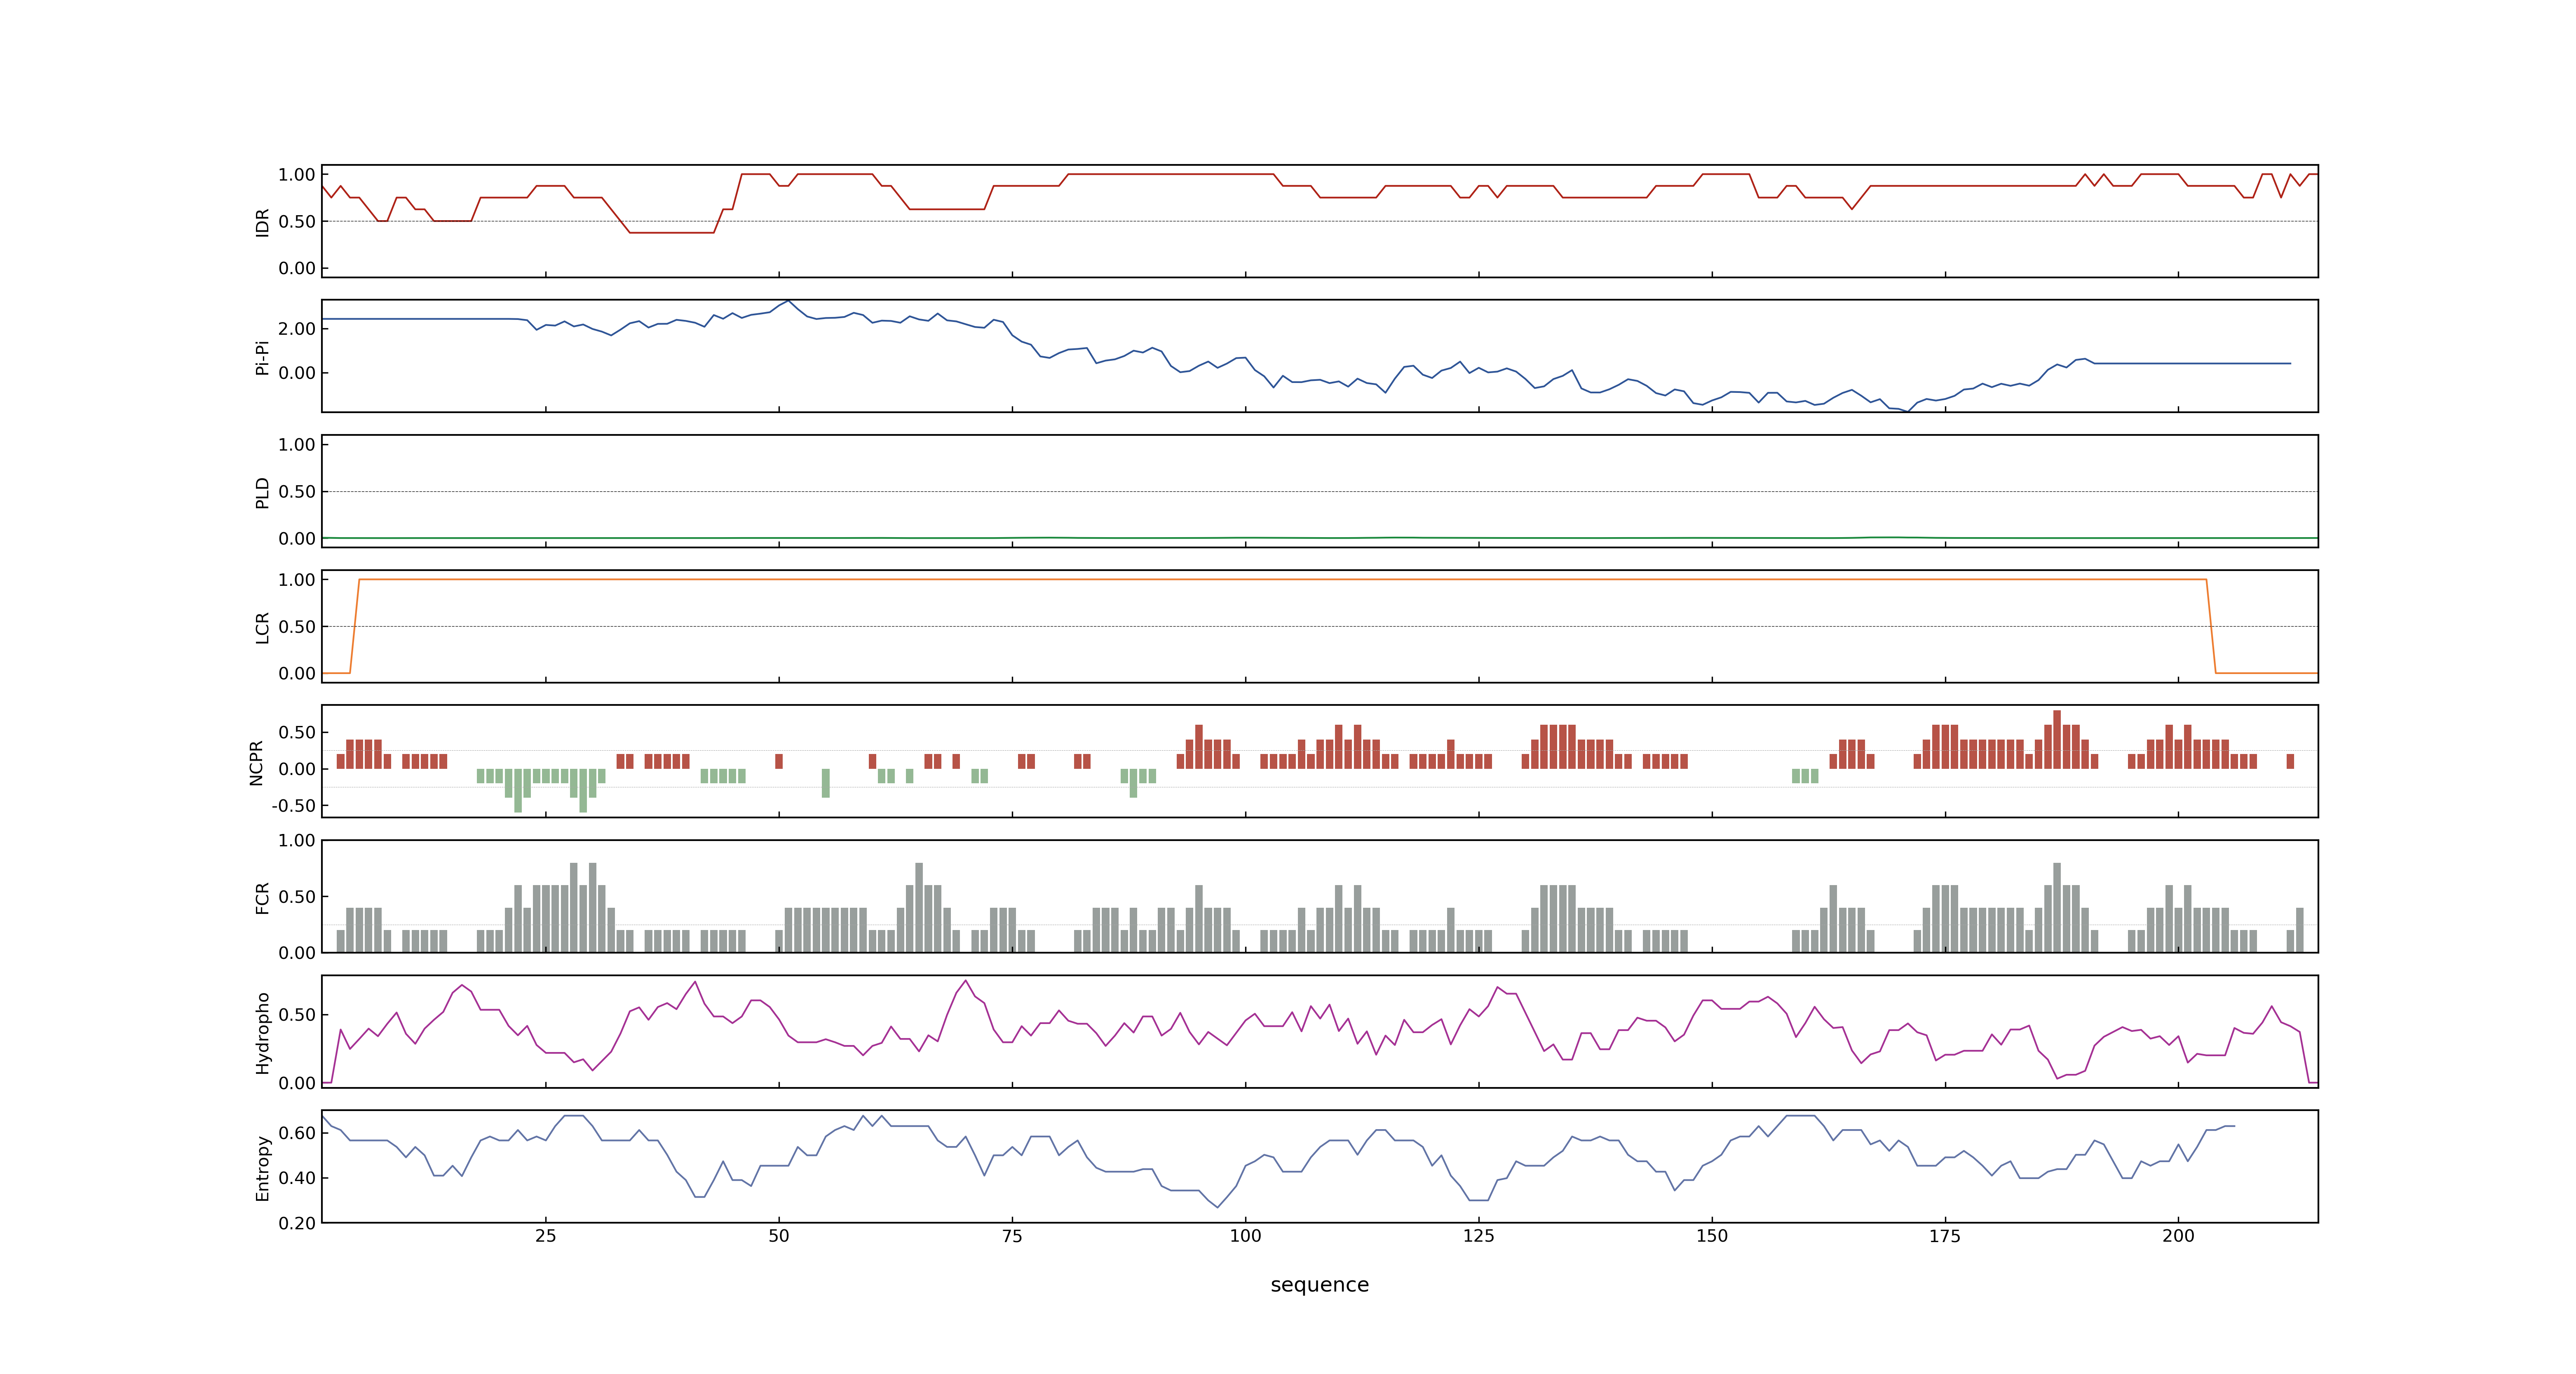
Task: Click the 1.00 tick on LCR axis
Action: click(297, 580)
